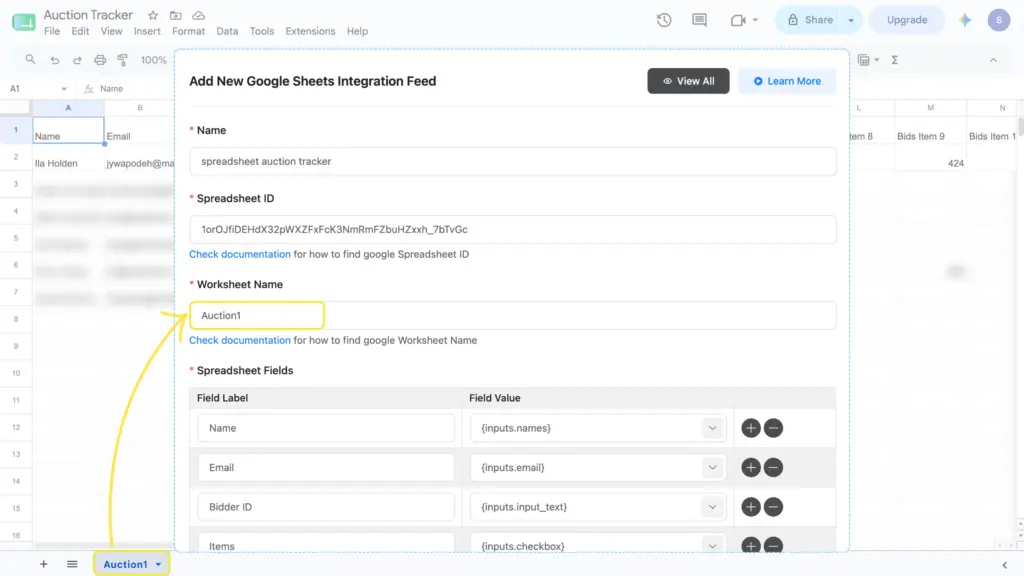Open the Edit menu
The image size is (1024, 576).
pyautogui.click(x=80, y=31)
